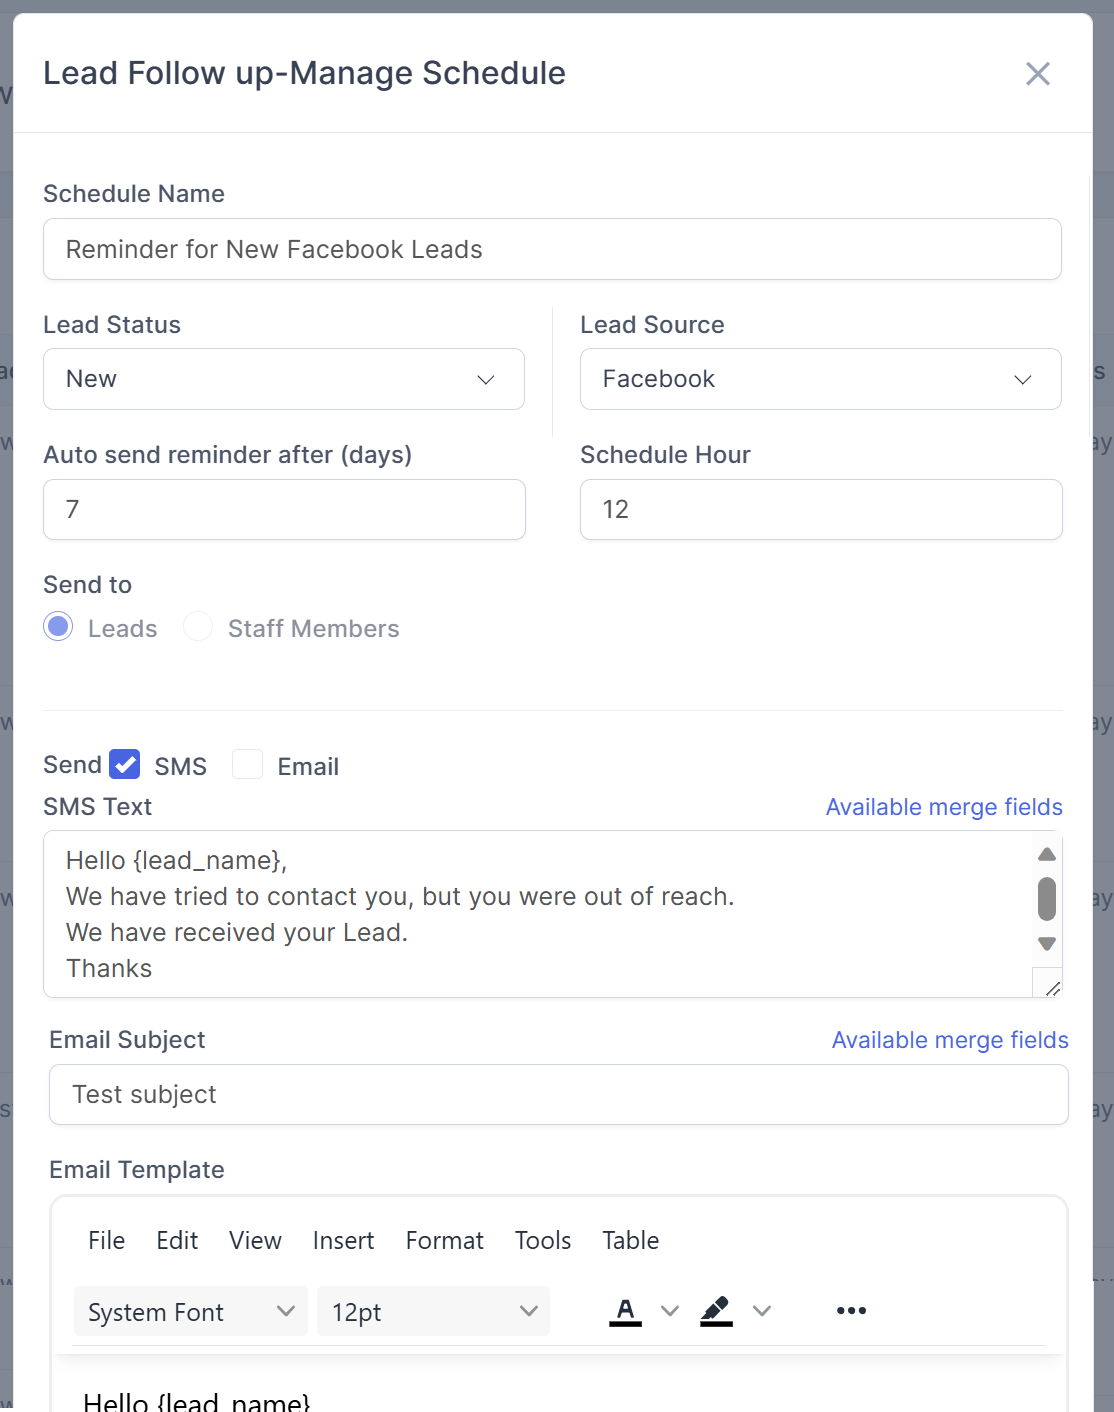Click Email Subject available merge fields link
Screen dimensions: 1114x1412
[x=949, y=1040]
